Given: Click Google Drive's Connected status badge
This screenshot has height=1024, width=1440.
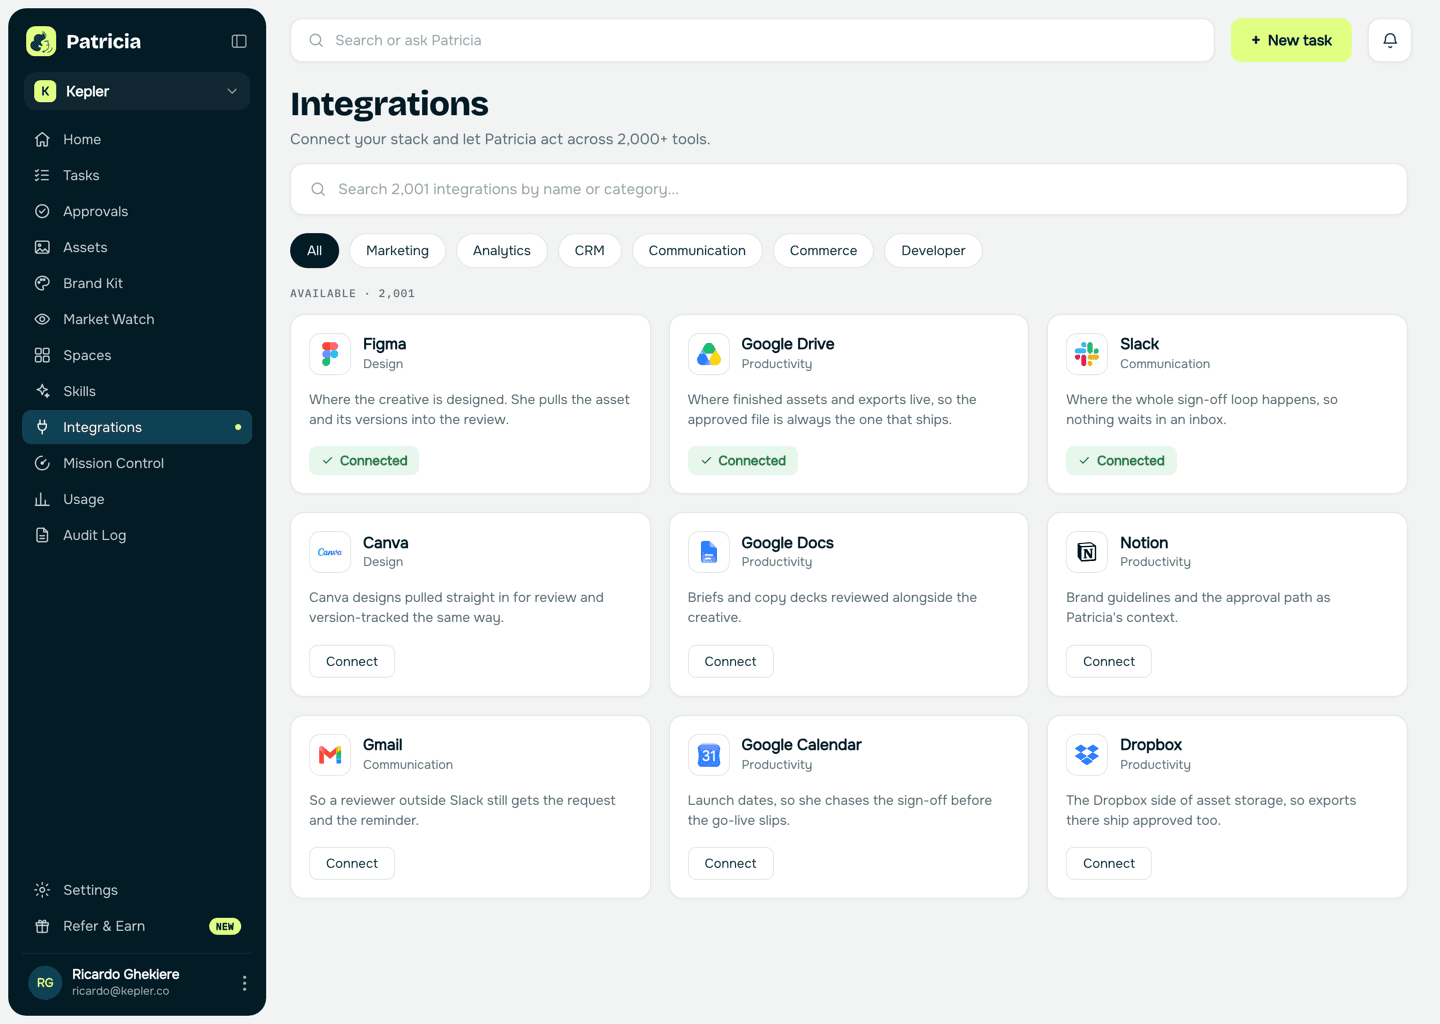Looking at the screenshot, I should (x=743, y=460).
